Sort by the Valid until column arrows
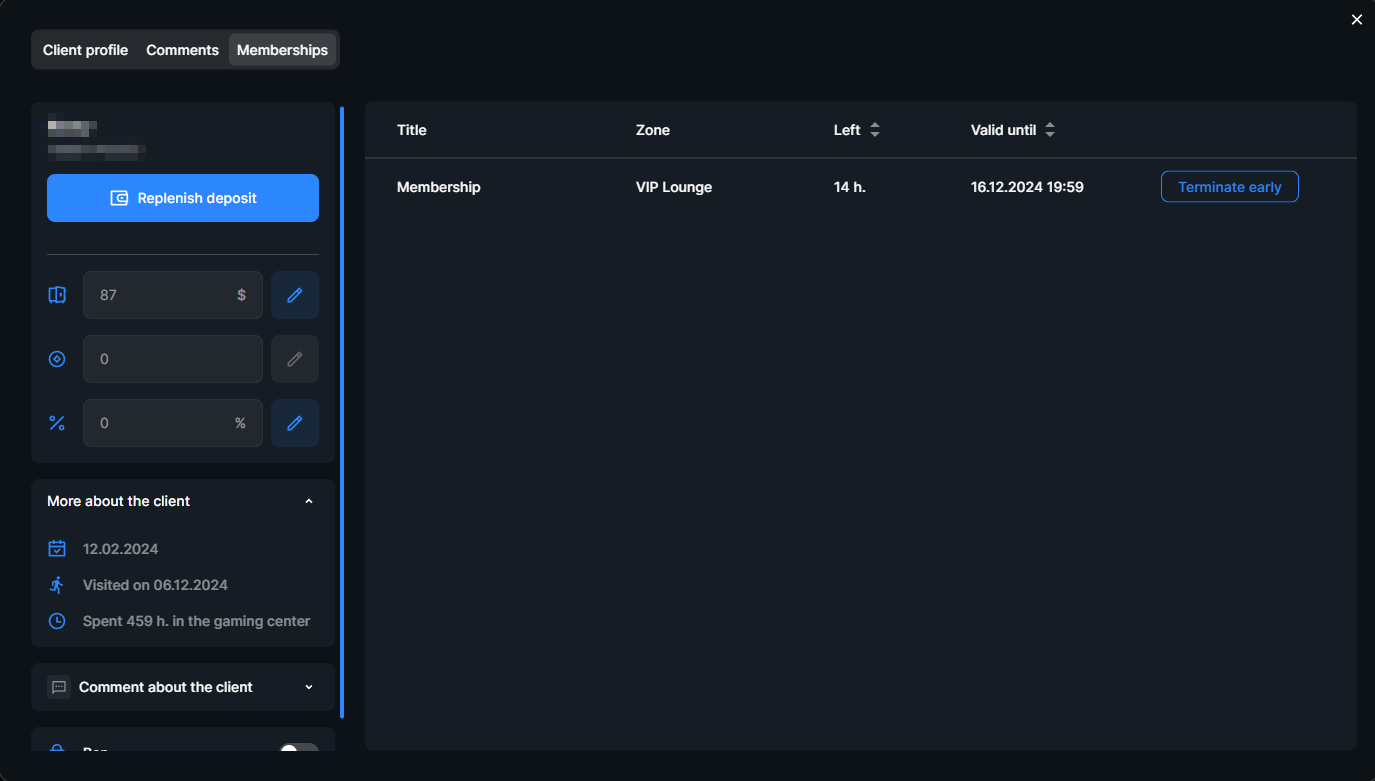1375x781 pixels. [x=1050, y=130]
